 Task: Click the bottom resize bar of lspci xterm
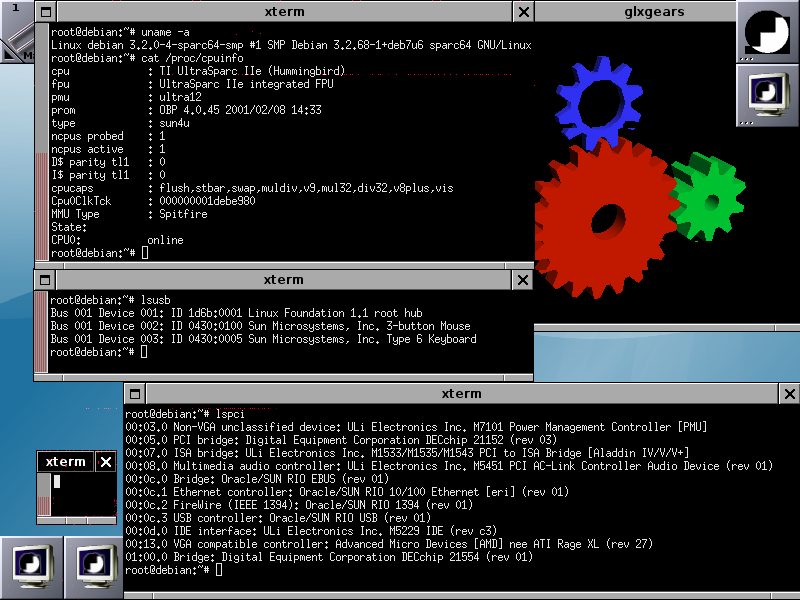[462, 596]
